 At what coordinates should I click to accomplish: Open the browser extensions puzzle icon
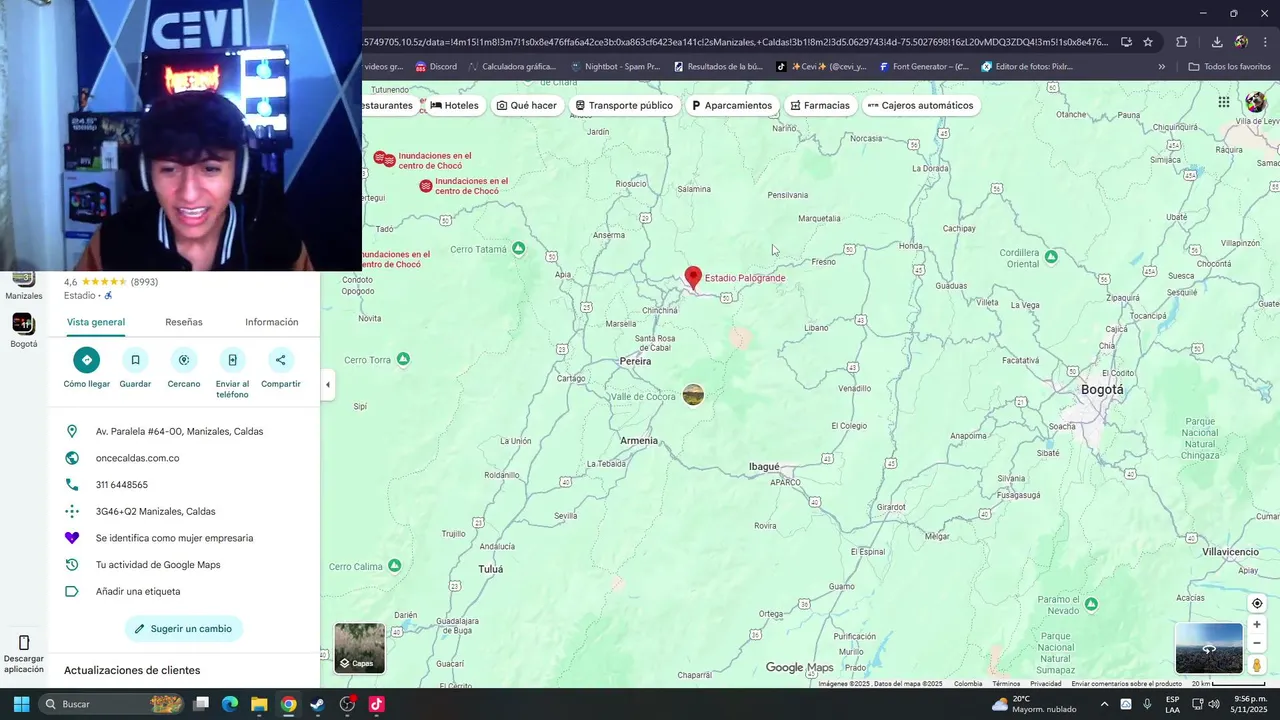(x=1182, y=42)
